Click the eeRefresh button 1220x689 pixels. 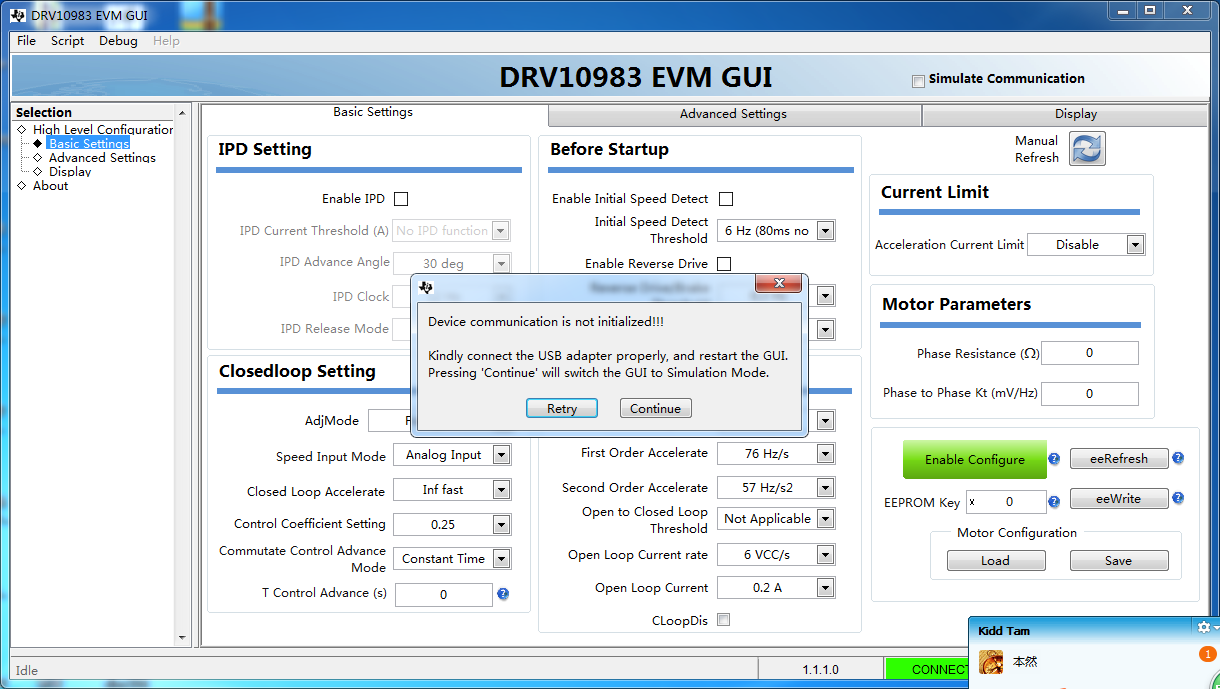click(x=1119, y=459)
